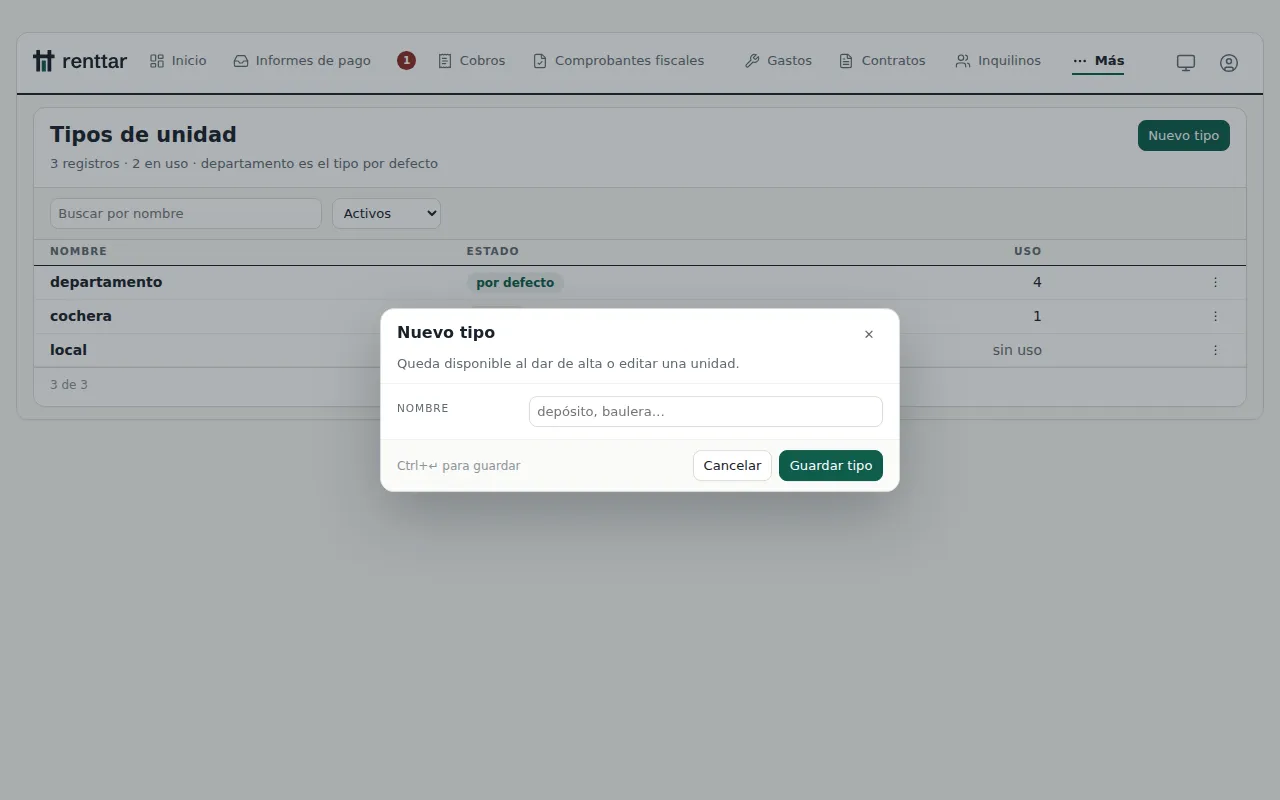Open Contratos from the nav bar
Image resolution: width=1280 pixels, height=800 pixels.
tap(882, 61)
